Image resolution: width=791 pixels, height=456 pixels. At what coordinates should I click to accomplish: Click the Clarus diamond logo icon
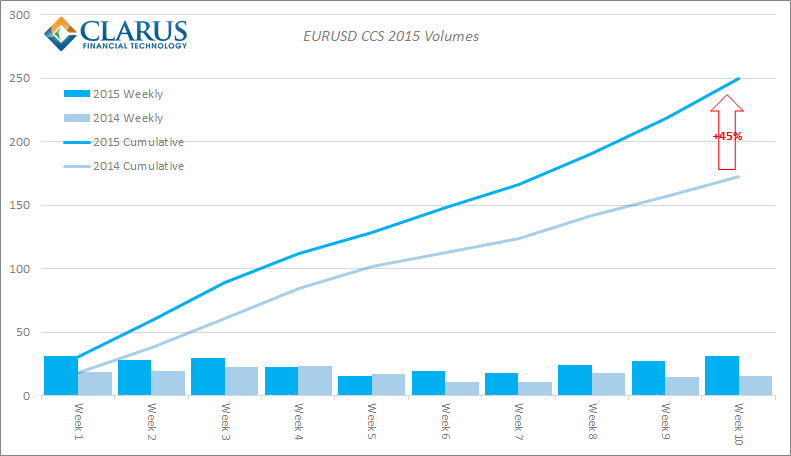pos(61,34)
